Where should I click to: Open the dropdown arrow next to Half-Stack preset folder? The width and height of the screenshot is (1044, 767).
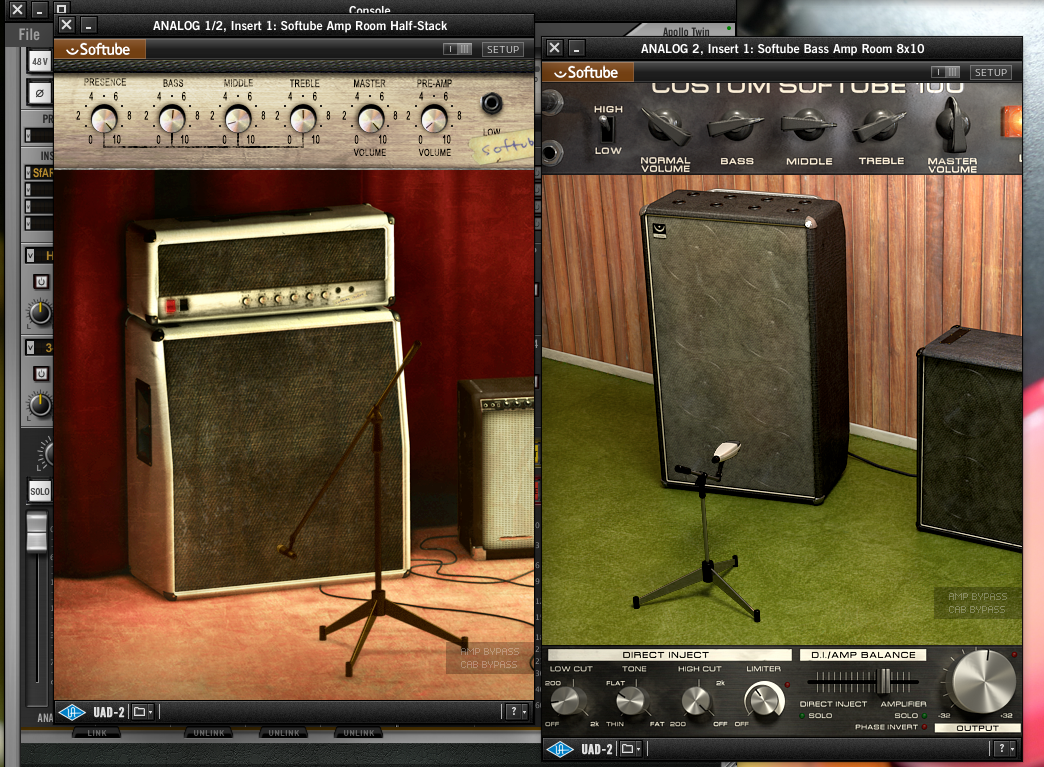coord(151,711)
